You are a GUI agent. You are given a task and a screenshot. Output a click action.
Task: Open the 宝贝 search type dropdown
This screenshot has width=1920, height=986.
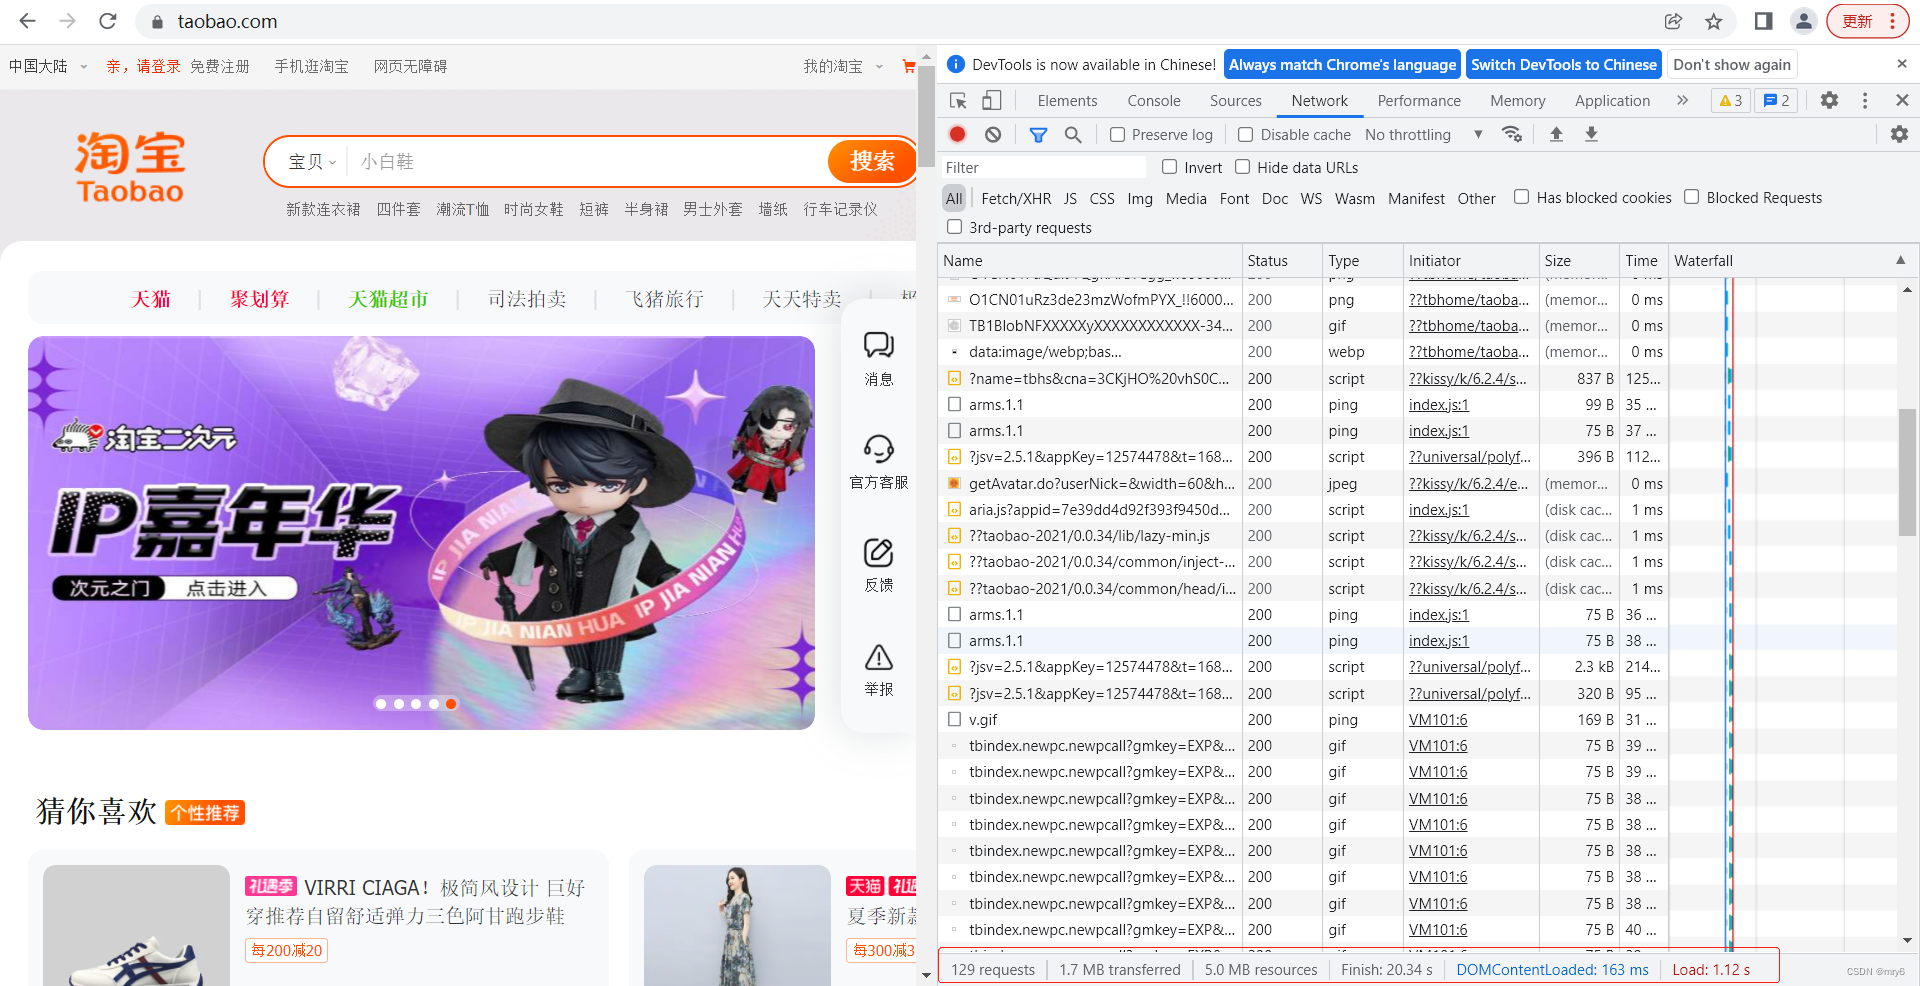[x=312, y=161]
